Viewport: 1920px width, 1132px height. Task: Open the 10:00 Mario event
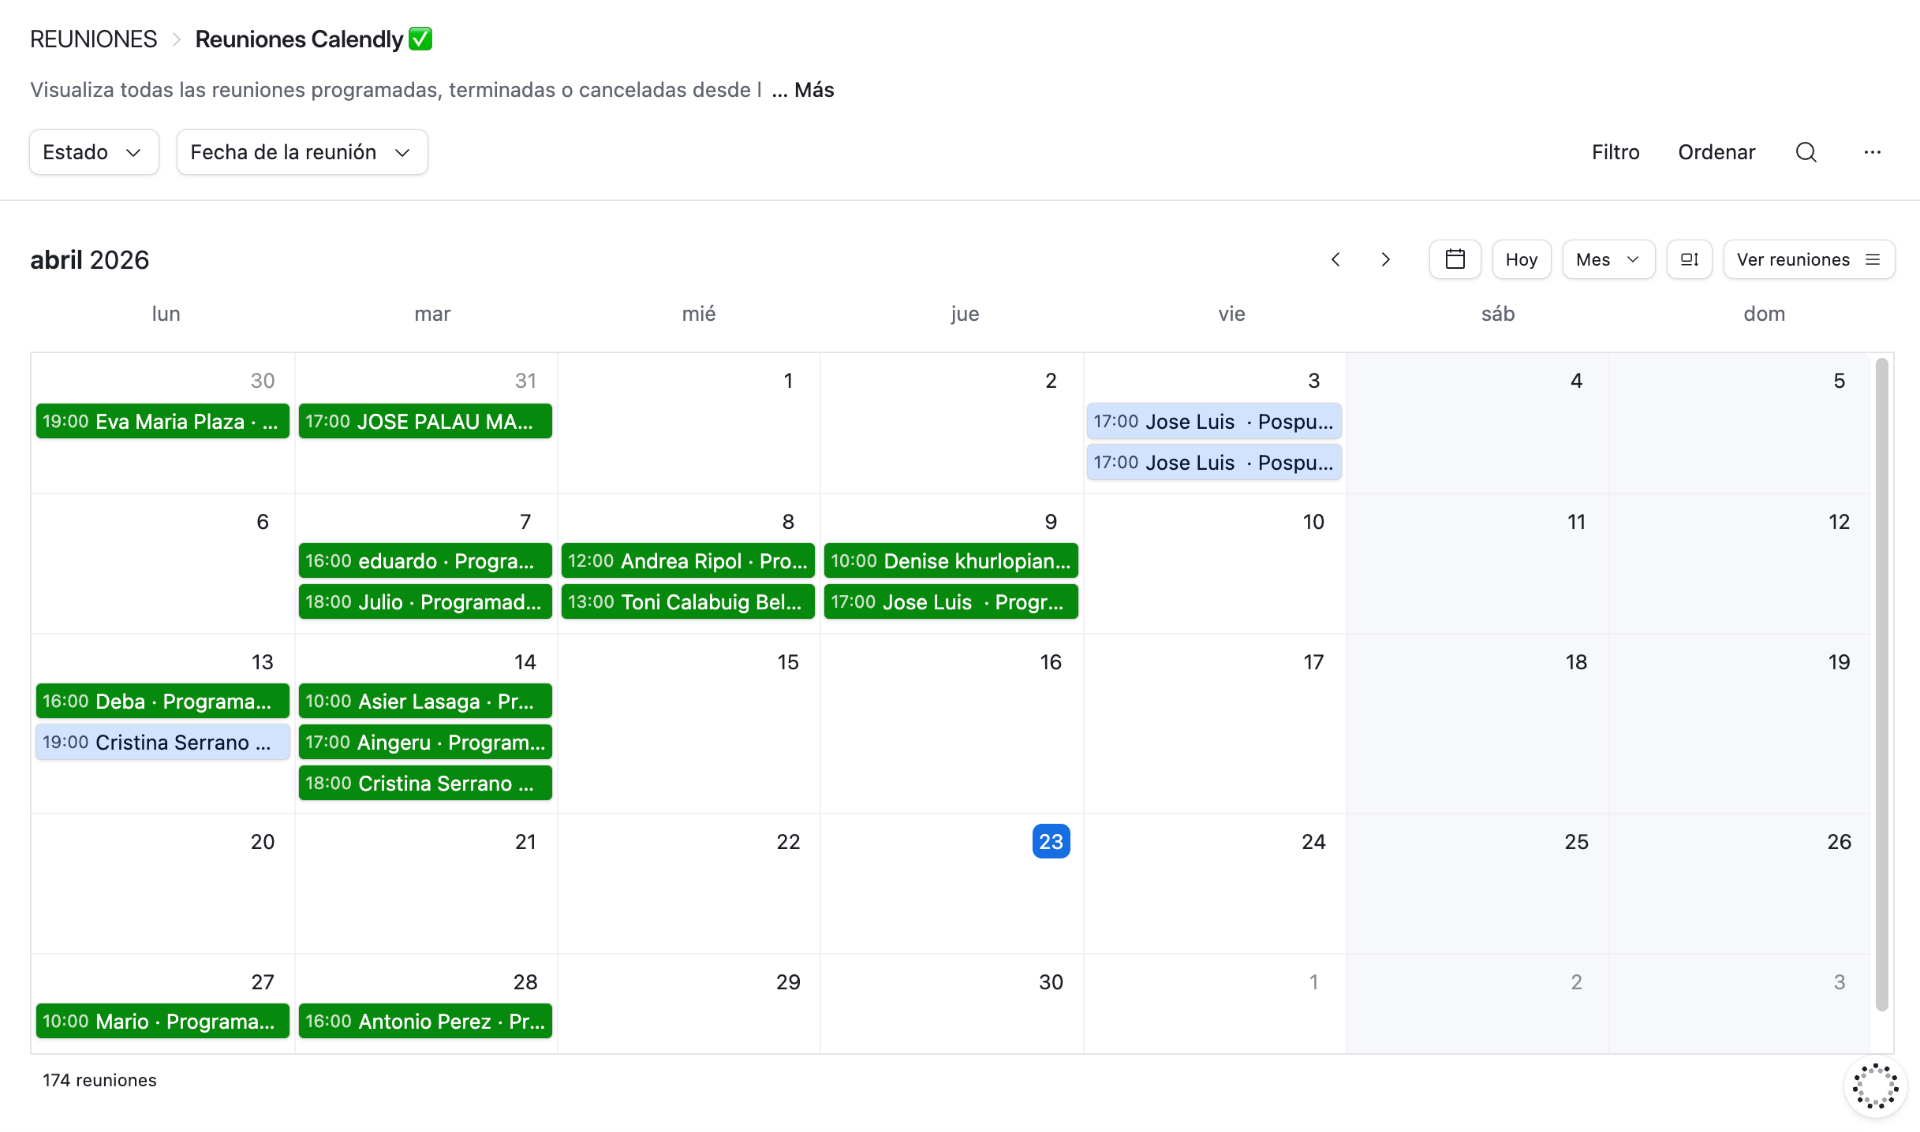[x=162, y=1021]
